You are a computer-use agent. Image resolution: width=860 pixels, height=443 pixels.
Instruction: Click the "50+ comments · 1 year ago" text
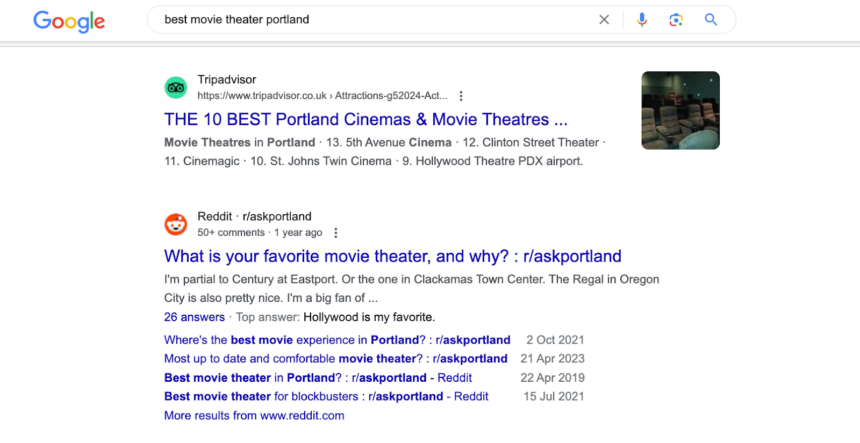(259, 233)
